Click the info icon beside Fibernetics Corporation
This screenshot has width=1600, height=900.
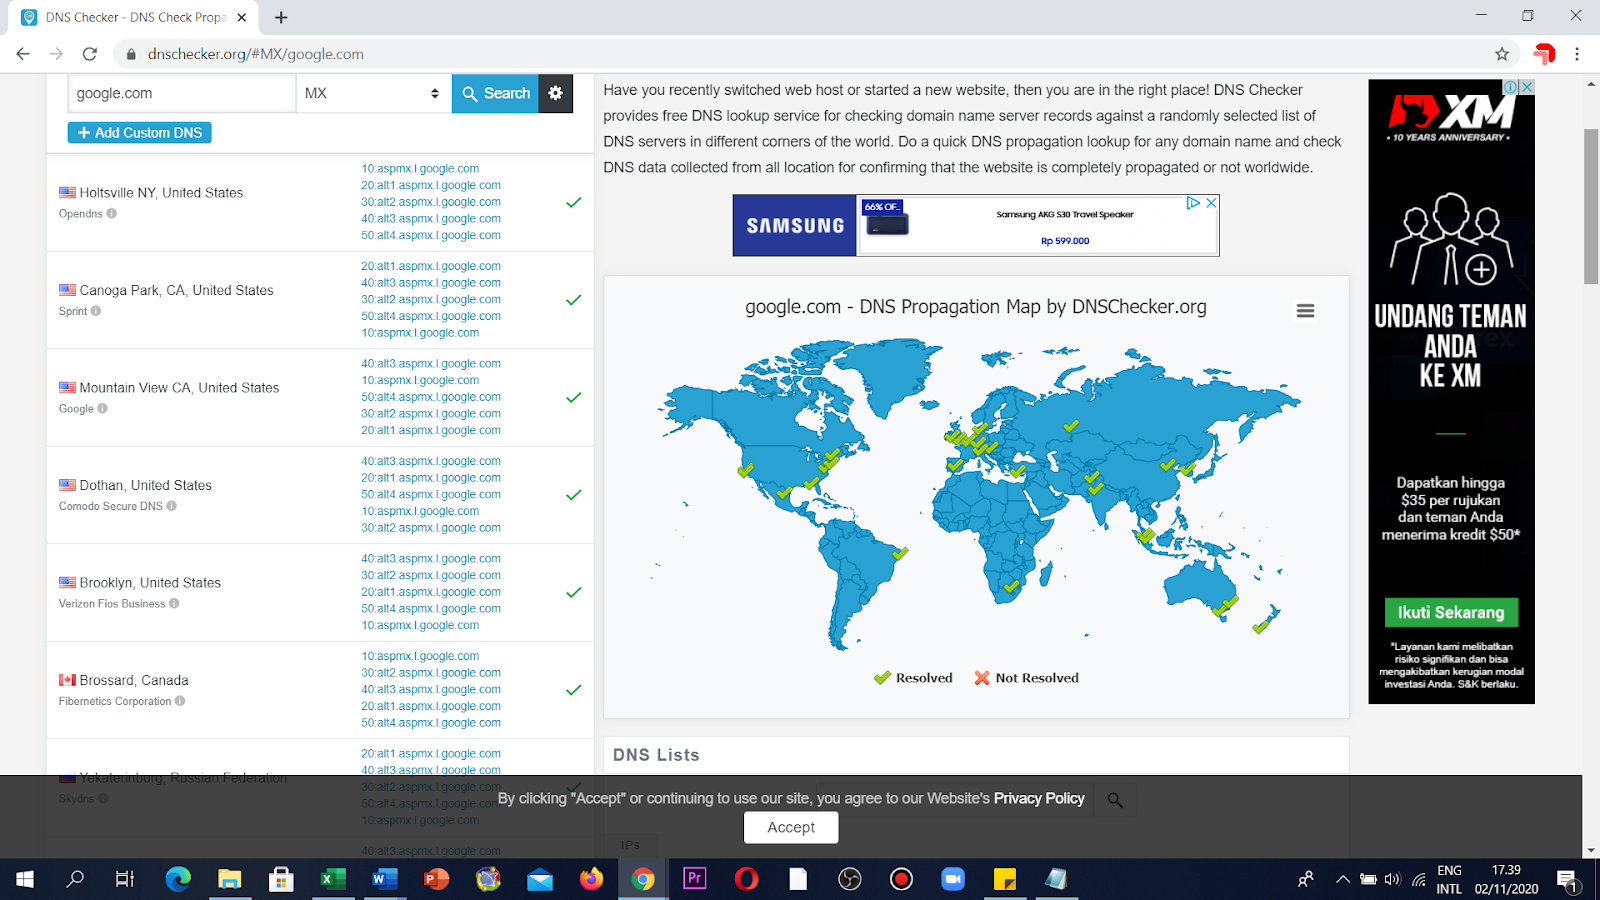point(180,701)
